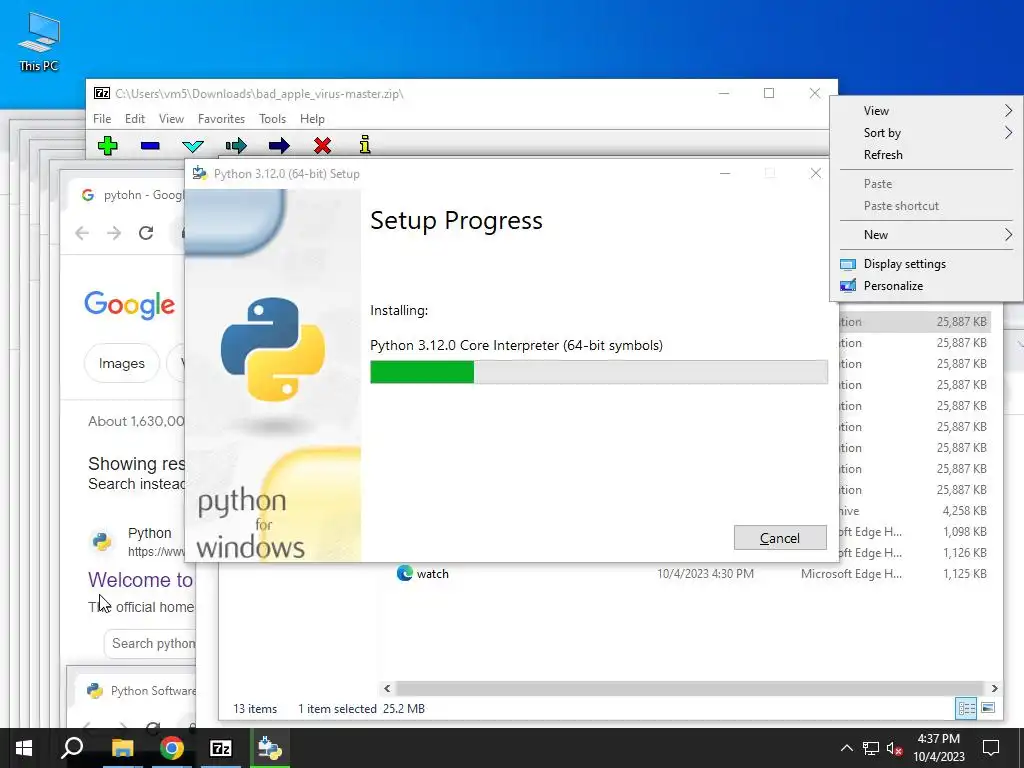Click the network tray icon

[871, 748]
